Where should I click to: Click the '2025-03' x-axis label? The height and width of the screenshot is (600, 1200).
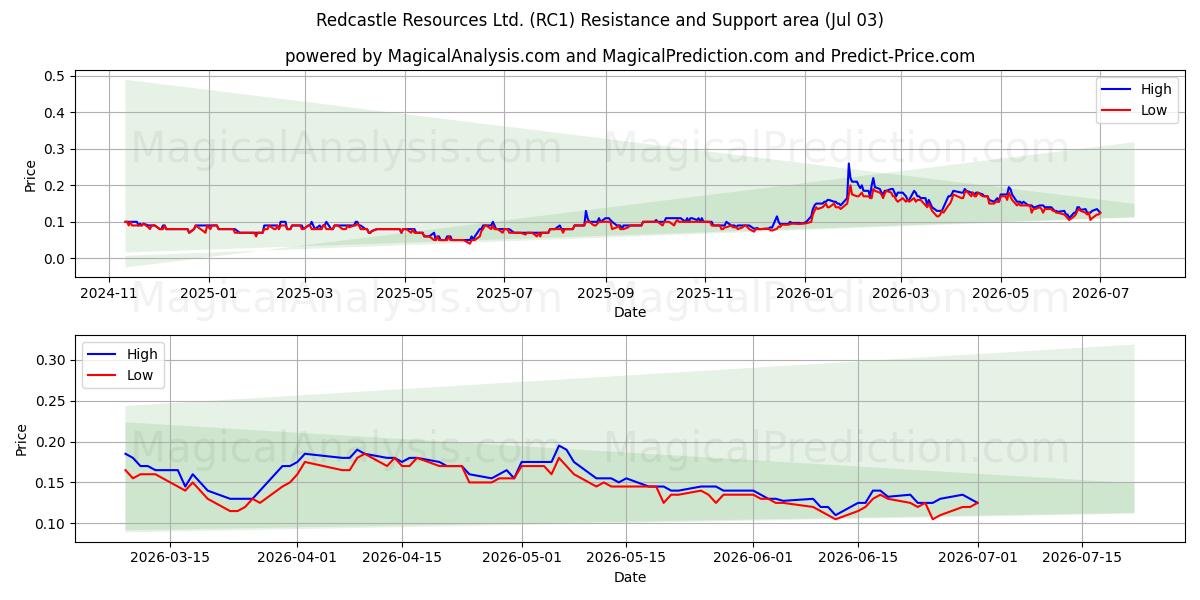pyautogui.click(x=304, y=294)
